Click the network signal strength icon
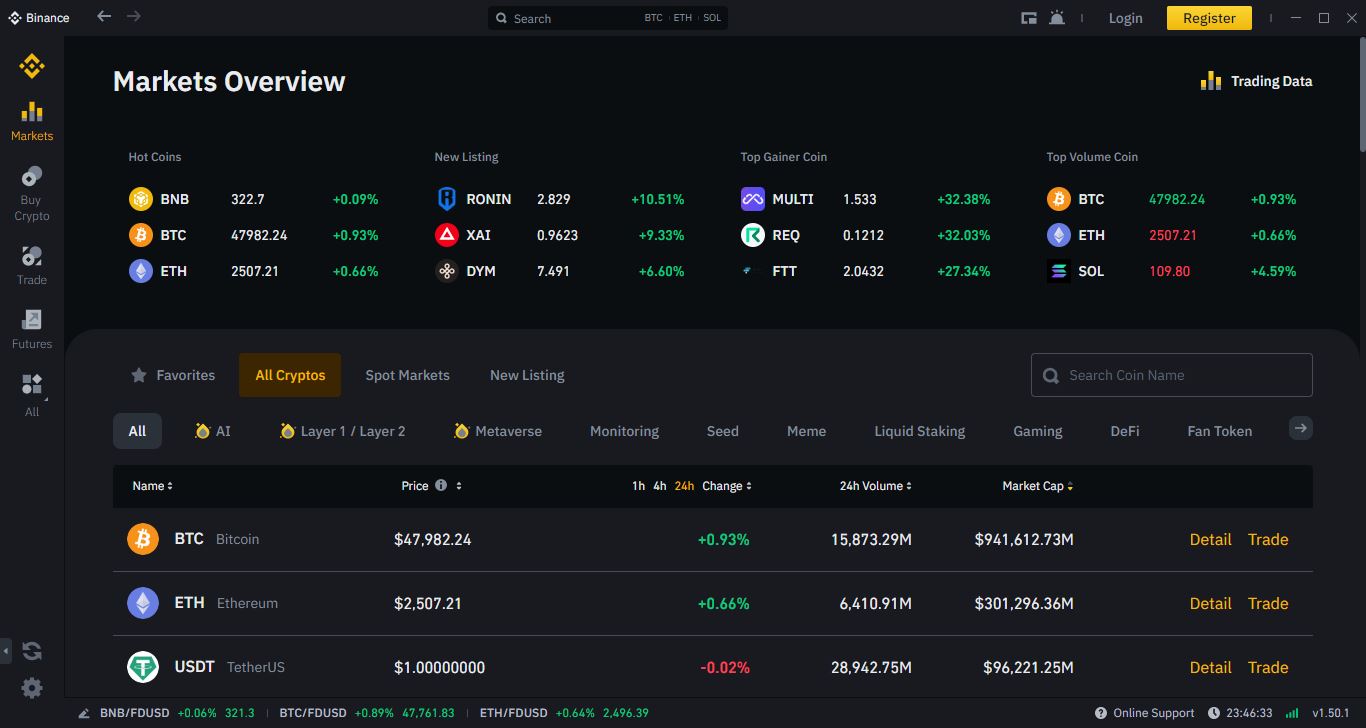This screenshot has width=1366, height=728. [x=1292, y=713]
